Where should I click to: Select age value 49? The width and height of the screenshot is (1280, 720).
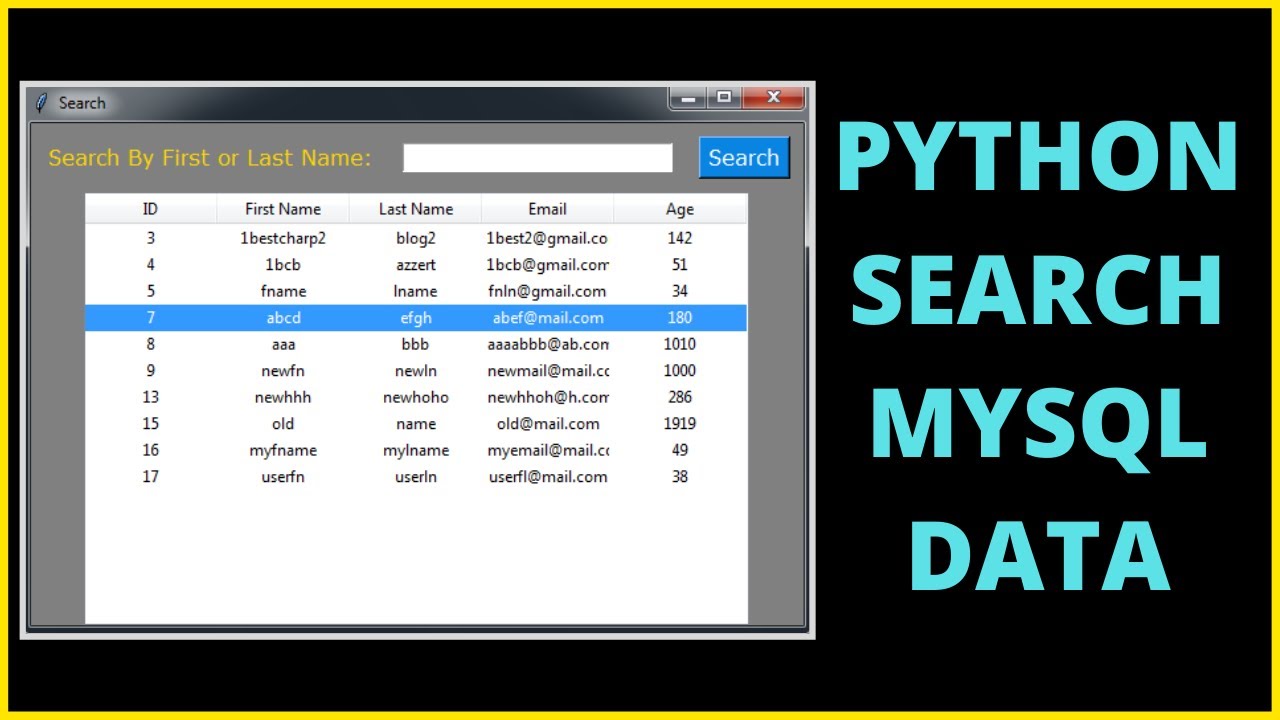pyautogui.click(x=680, y=450)
